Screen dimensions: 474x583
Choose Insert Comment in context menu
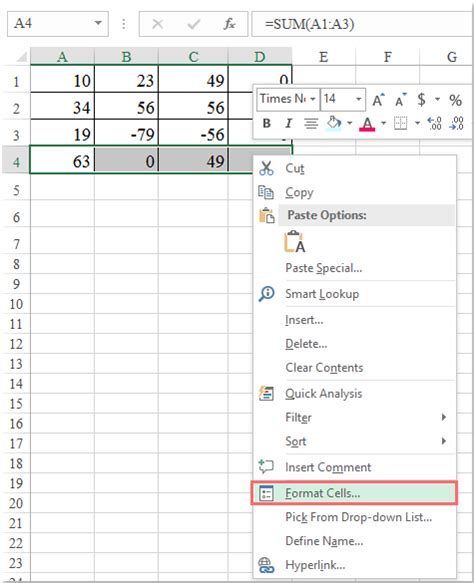tap(354, 467)
